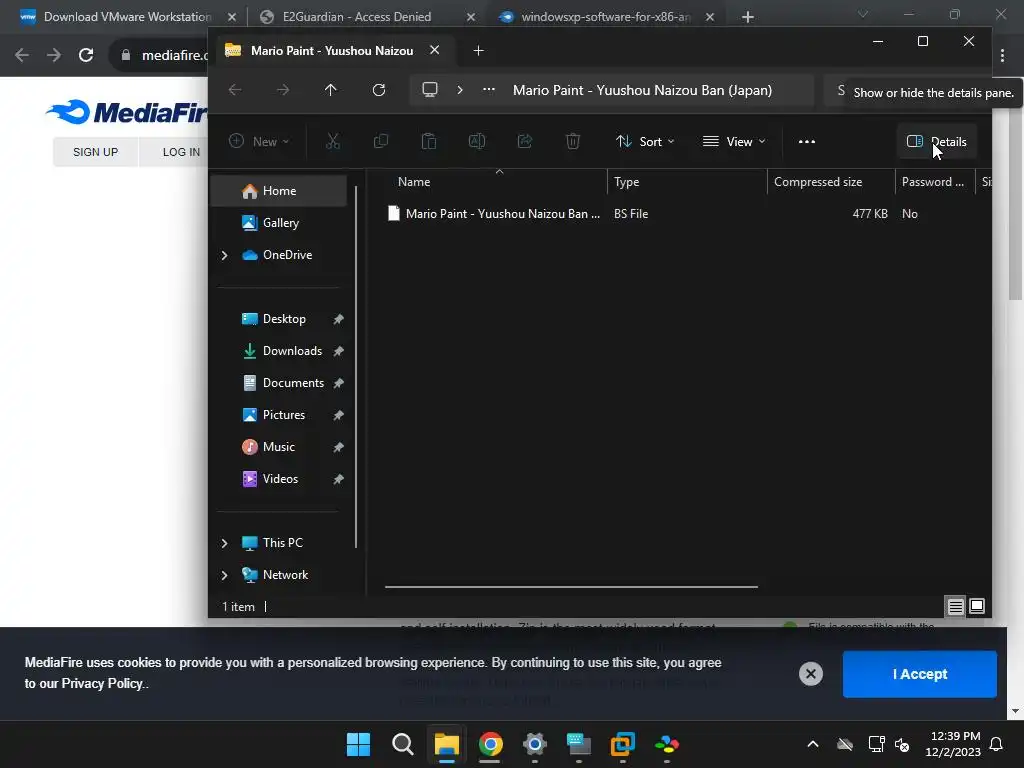Click SIGN UP on MediaFire page

(95, 152)
